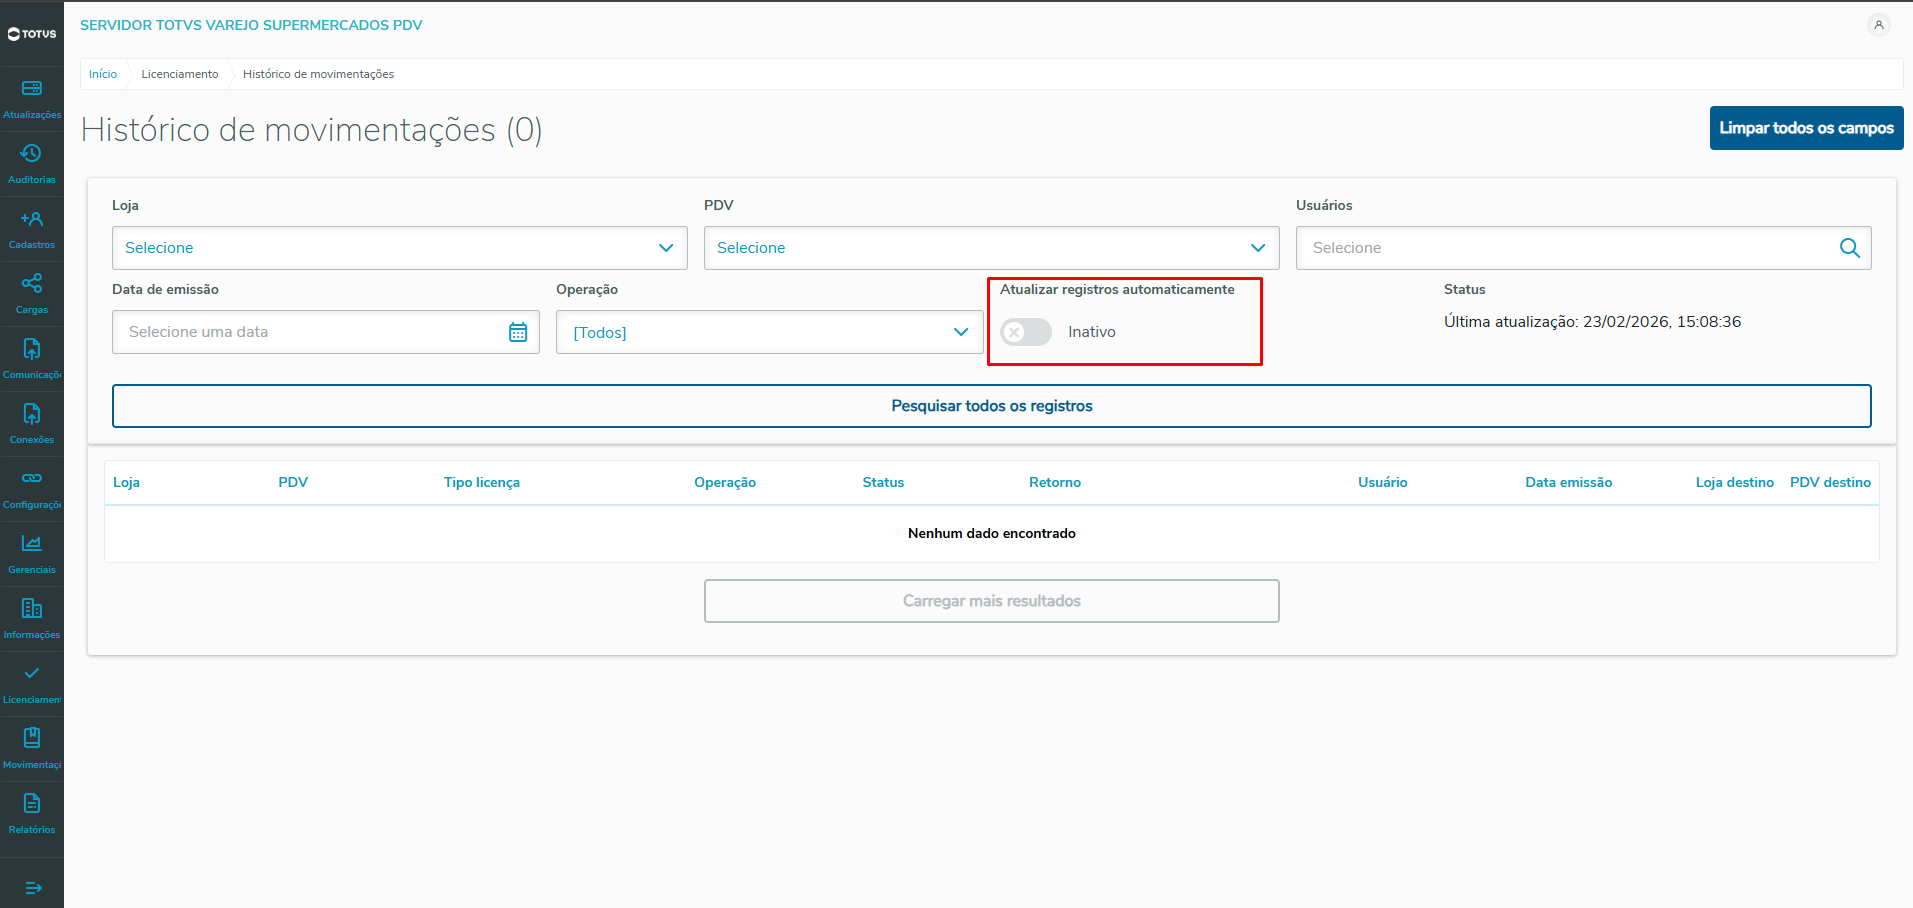Click the TOTVS logo

coord(32,34)
